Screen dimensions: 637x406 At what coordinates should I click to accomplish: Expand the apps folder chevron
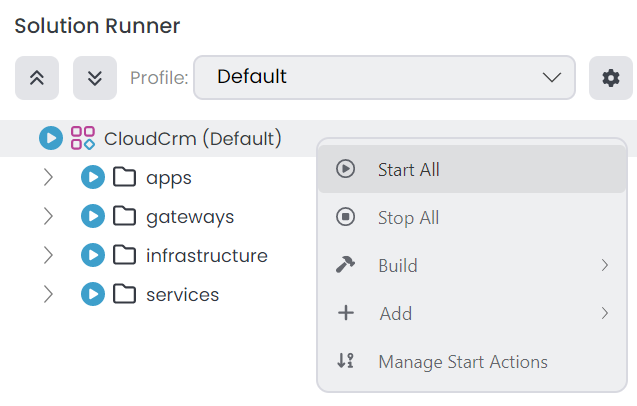[x=48, y=178]
